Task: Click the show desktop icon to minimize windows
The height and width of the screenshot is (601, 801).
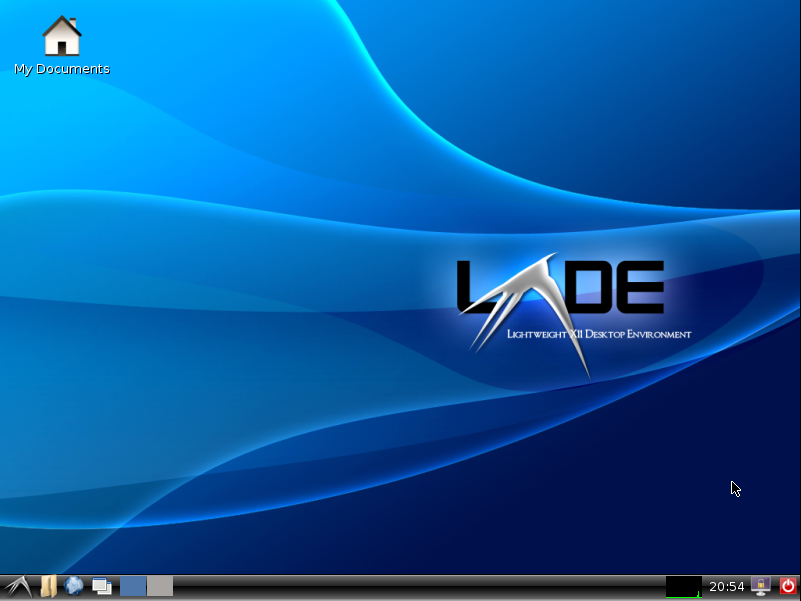Action: 102,586
